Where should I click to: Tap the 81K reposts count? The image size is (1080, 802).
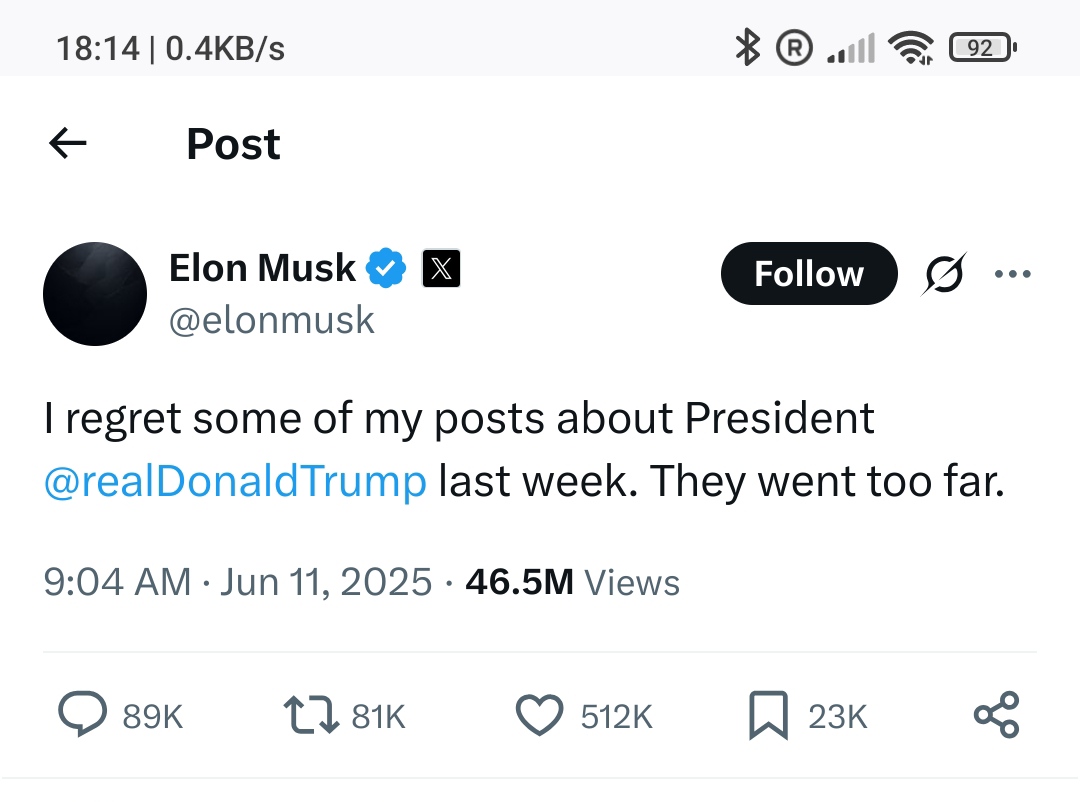(378, 716)
